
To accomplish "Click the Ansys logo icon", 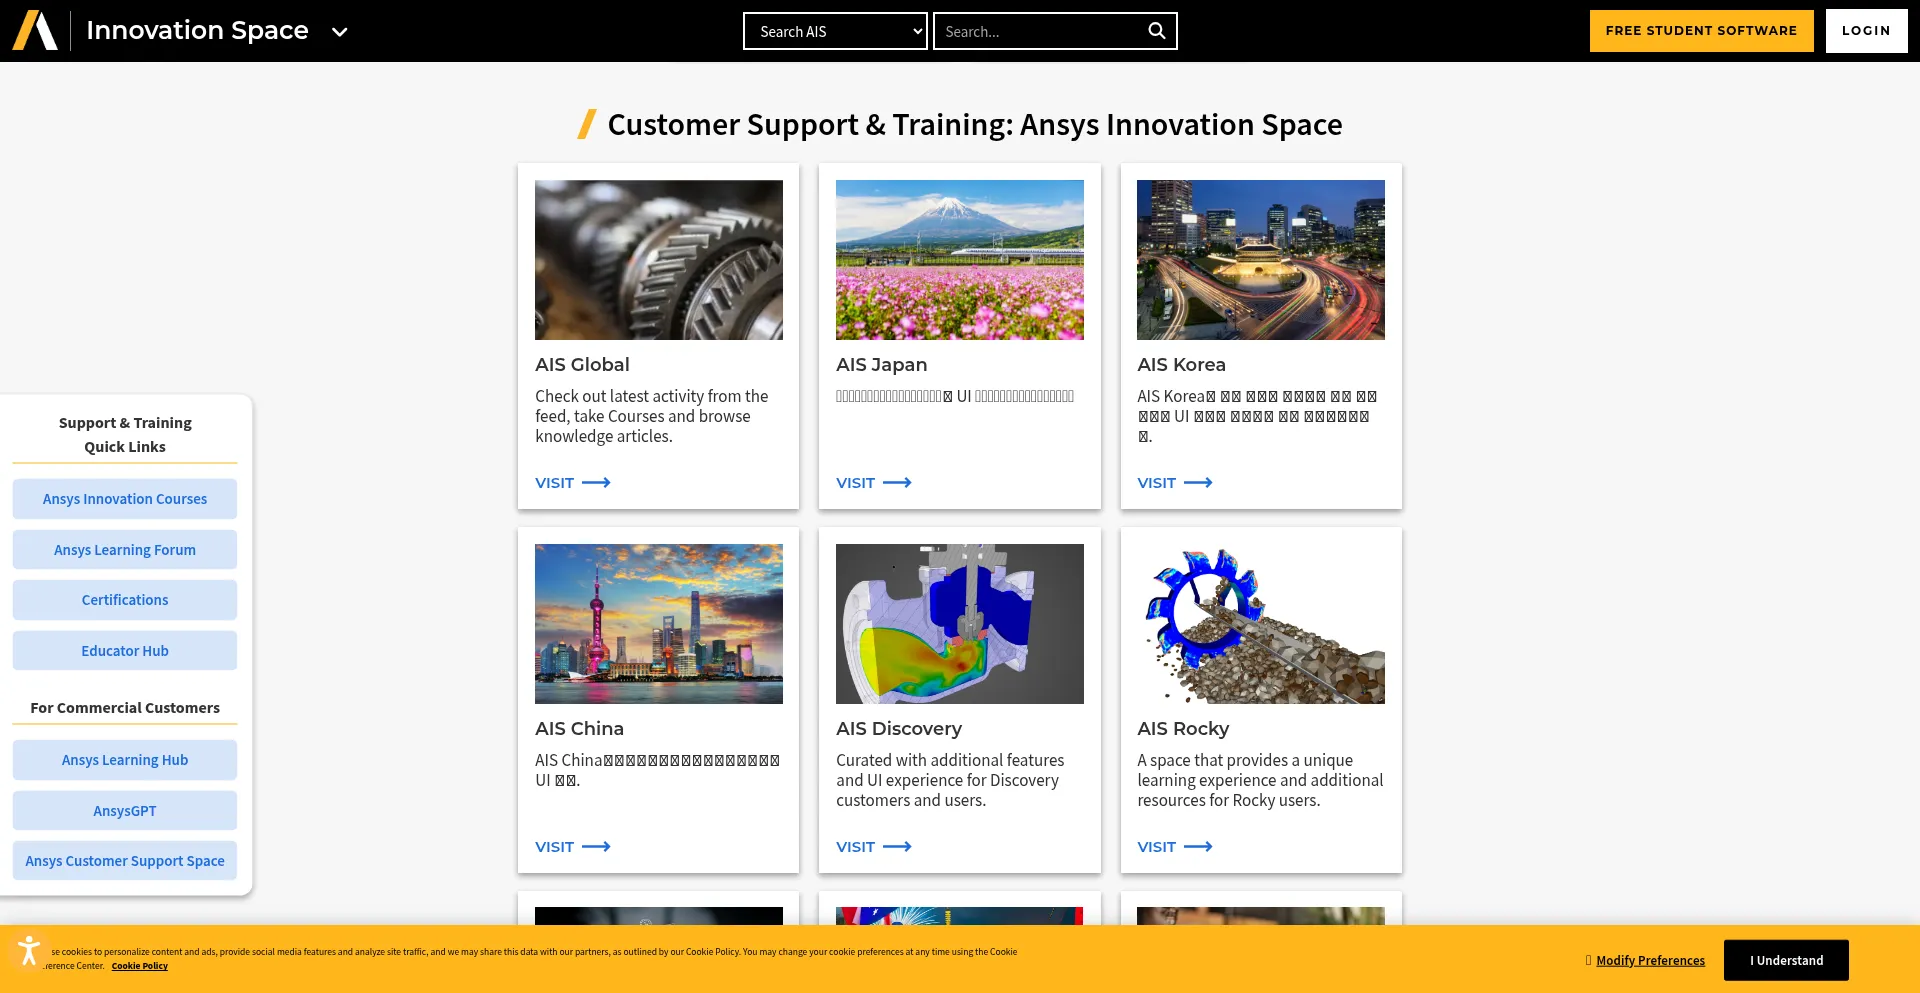I will pyautogui.click(x=37, y=30).
